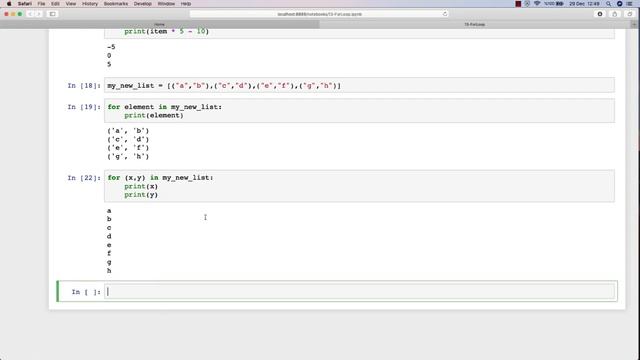
Task: Open the View menu
Action: (71, 4)
